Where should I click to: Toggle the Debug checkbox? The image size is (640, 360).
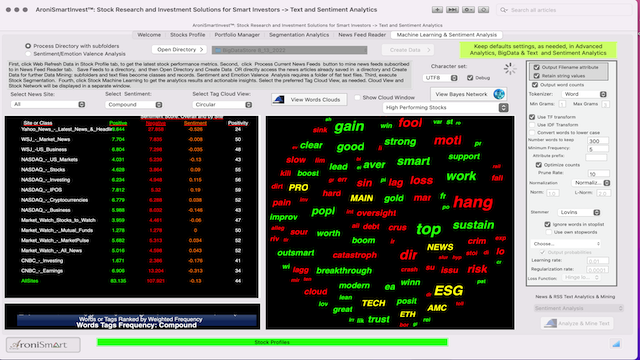470,78
